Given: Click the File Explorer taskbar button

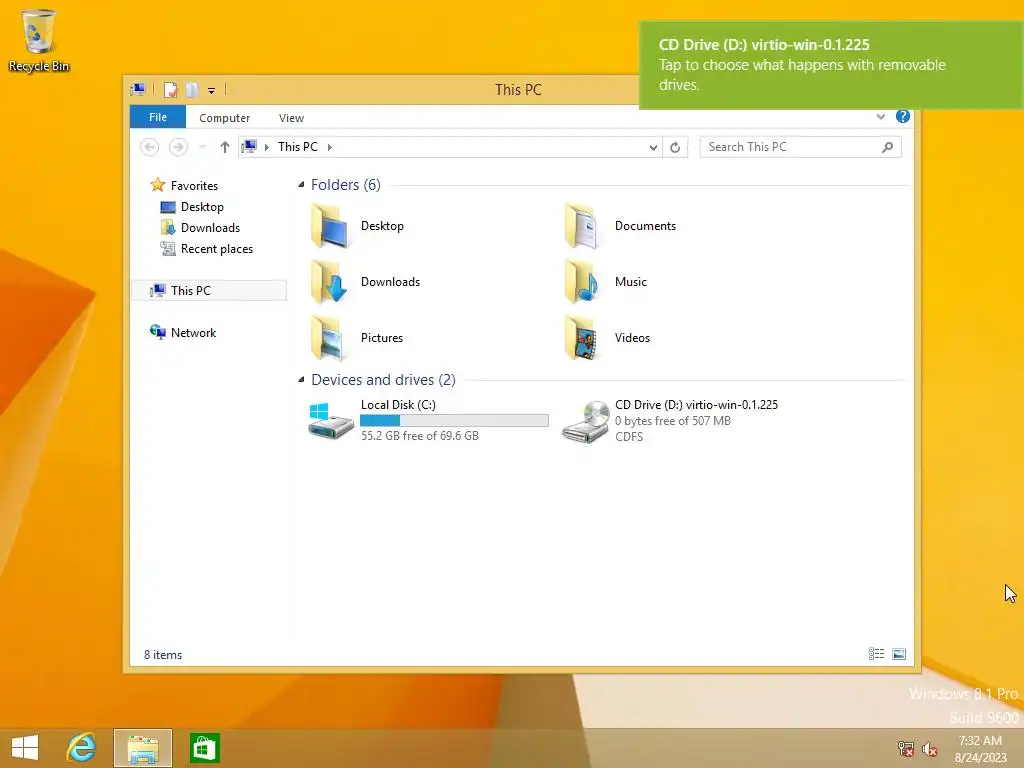Looking at the screenshot, I should point(143,748).
